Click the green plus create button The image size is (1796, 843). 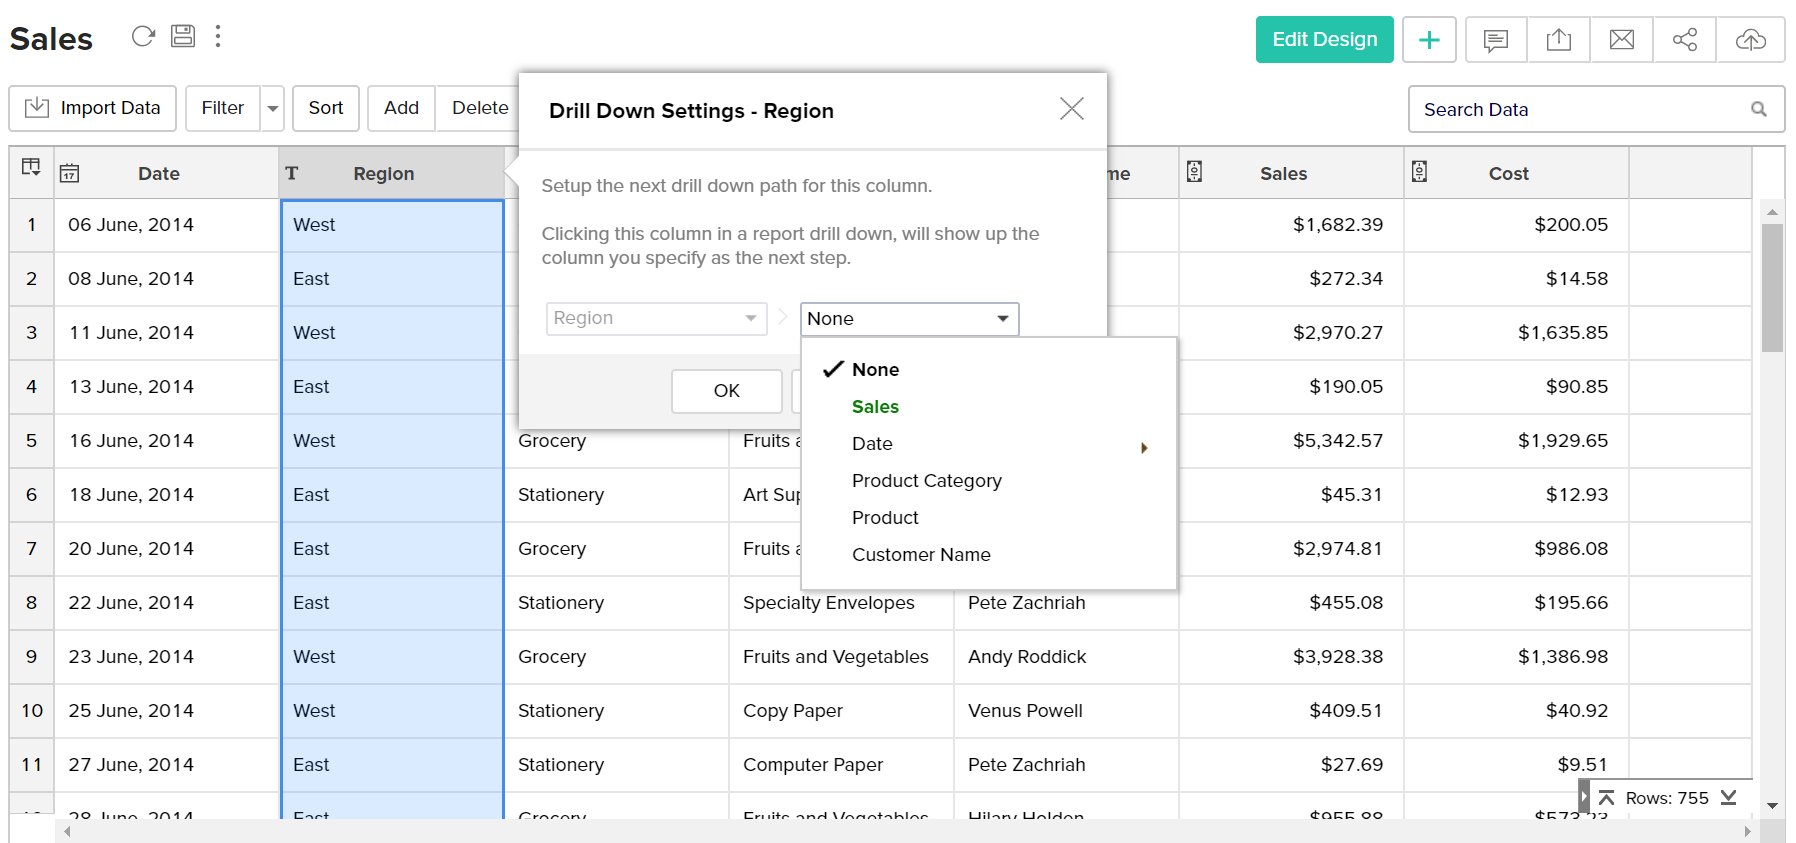pyautogui.click(x=1429, y=40)
